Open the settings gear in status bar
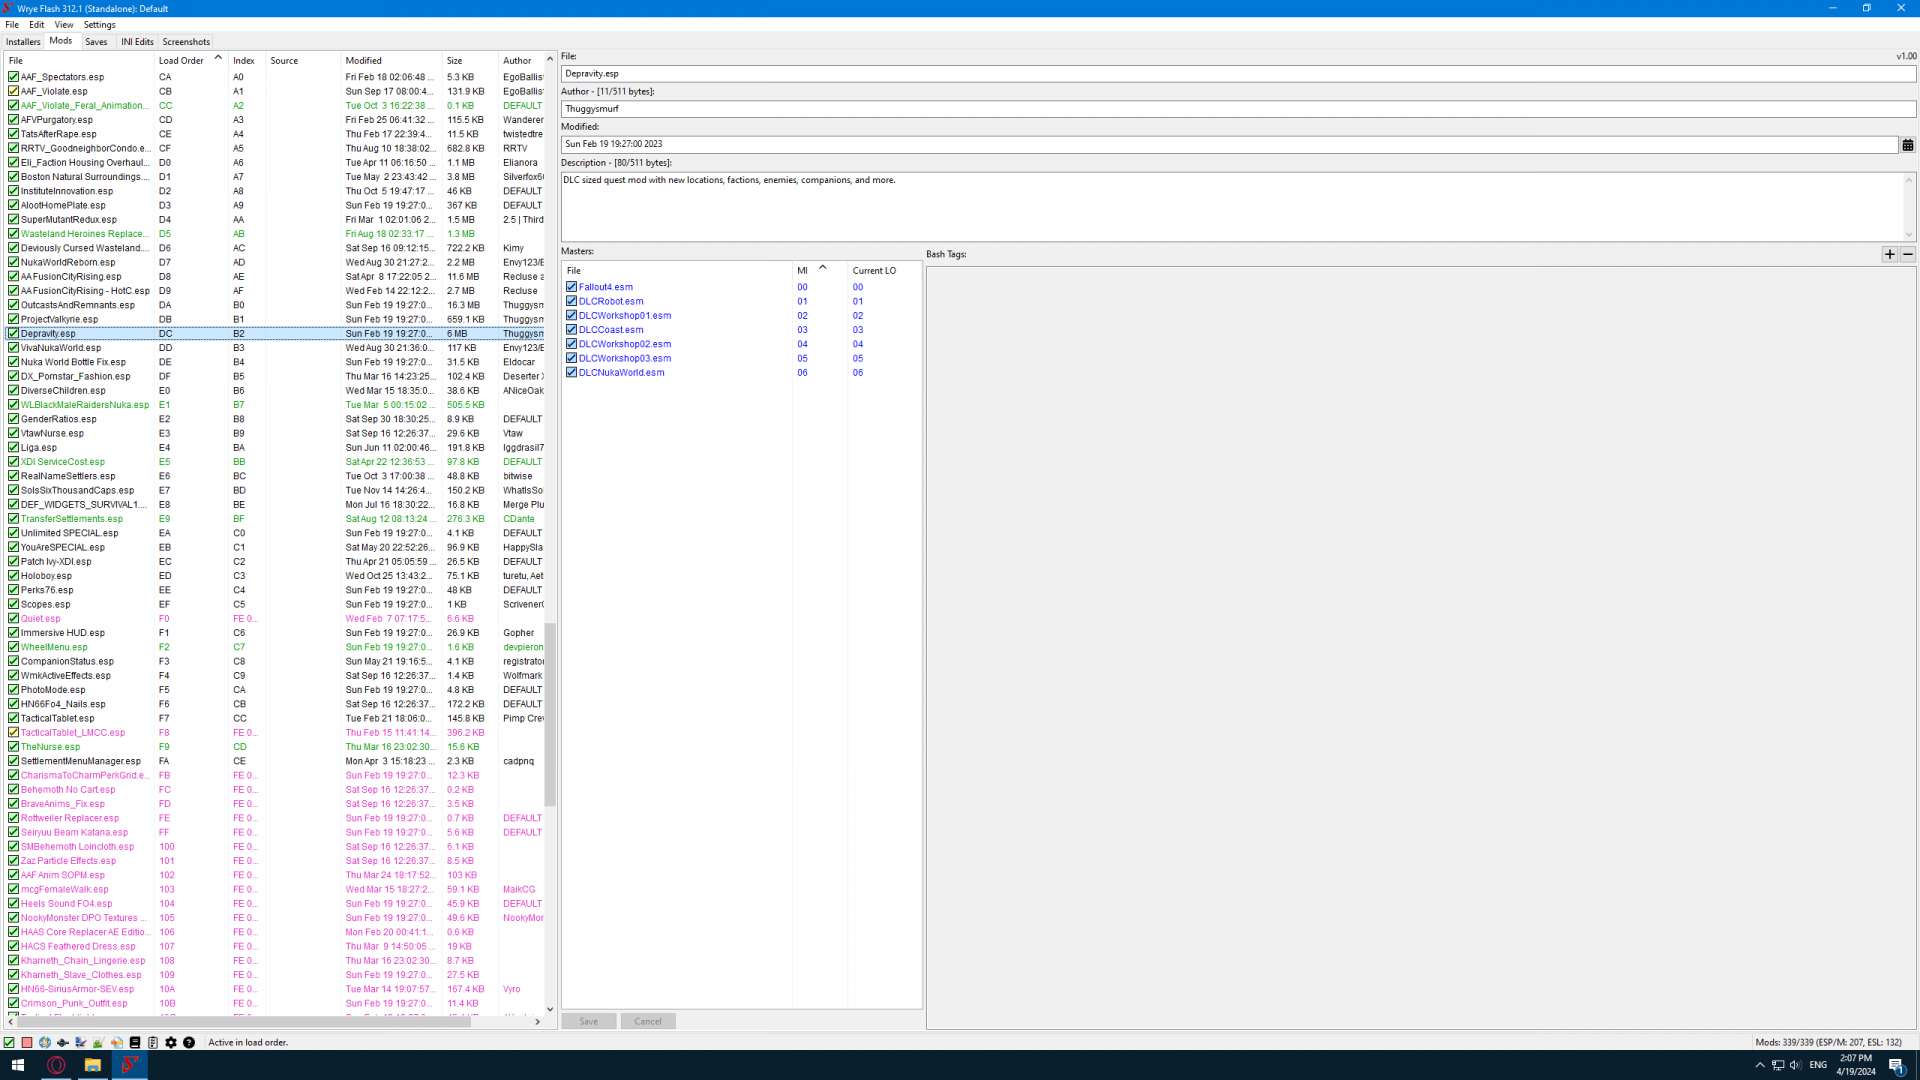This screenshot has height=1080, width=1920. 171,1042
